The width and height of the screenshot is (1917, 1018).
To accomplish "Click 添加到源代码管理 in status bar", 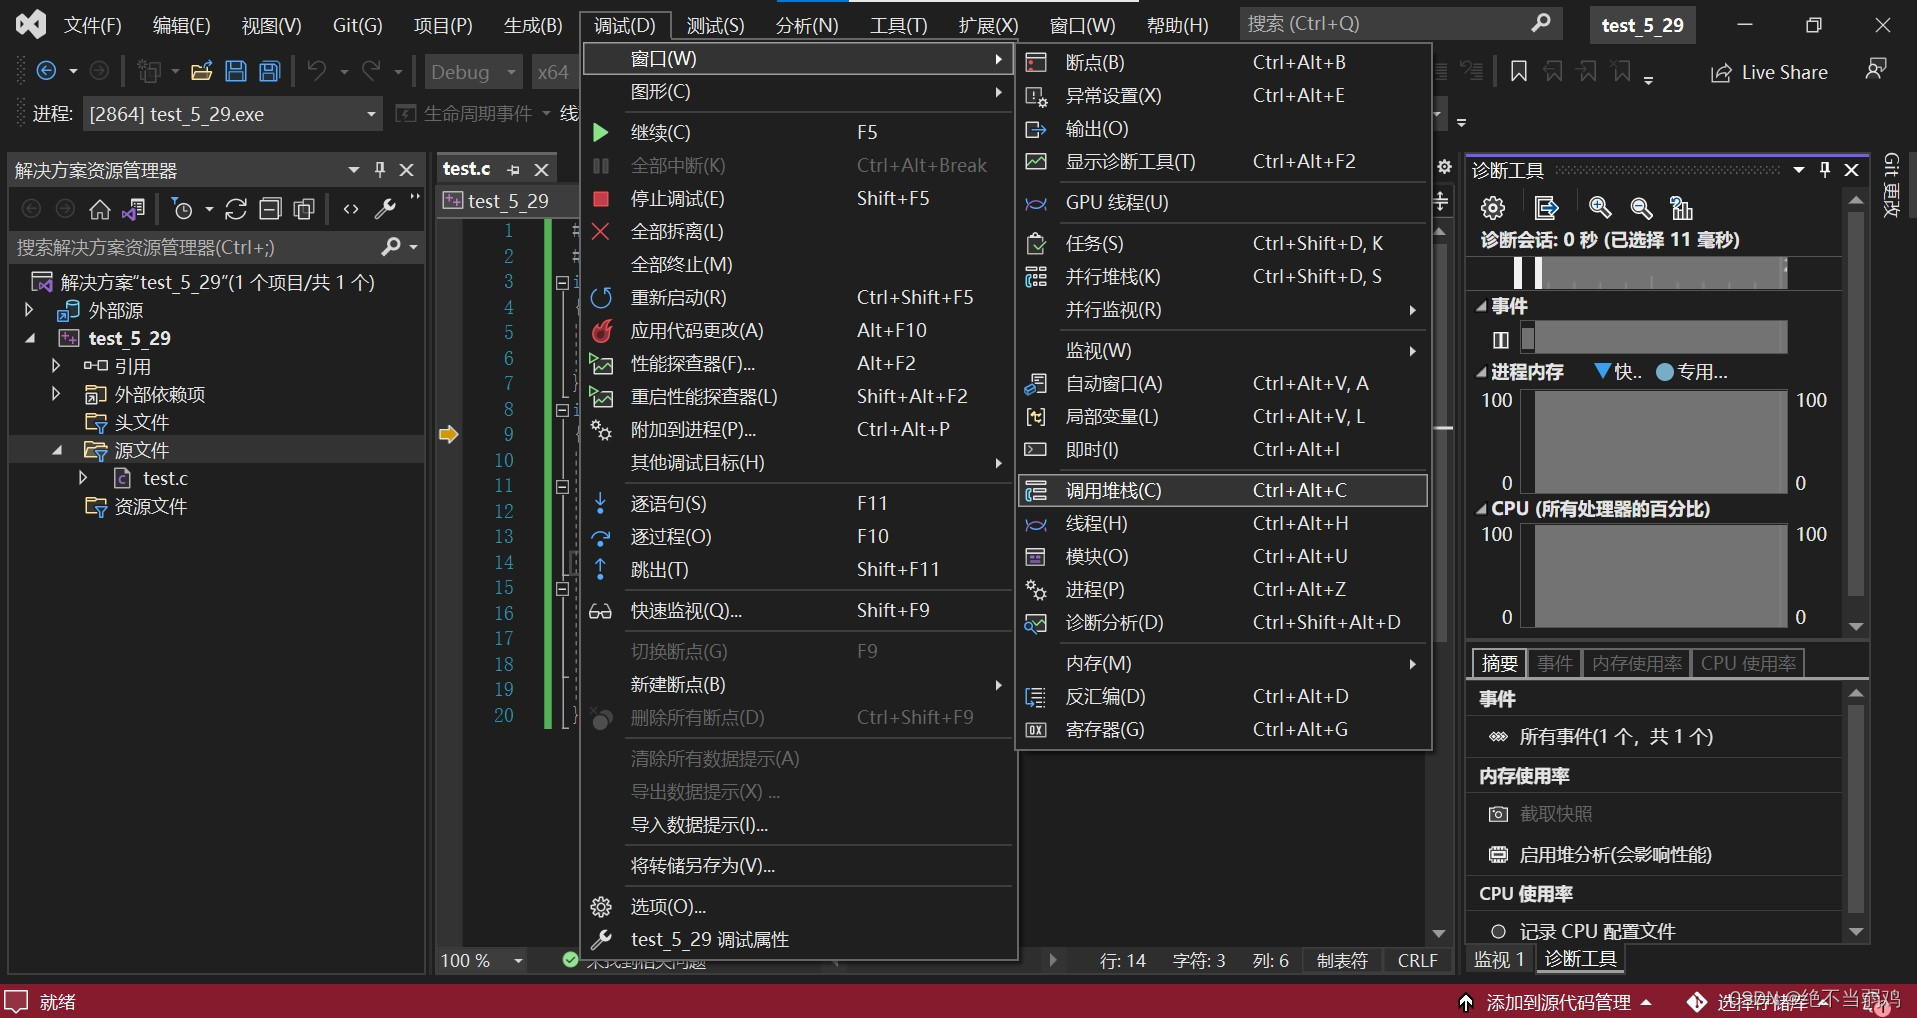I will point(1556,1002).
